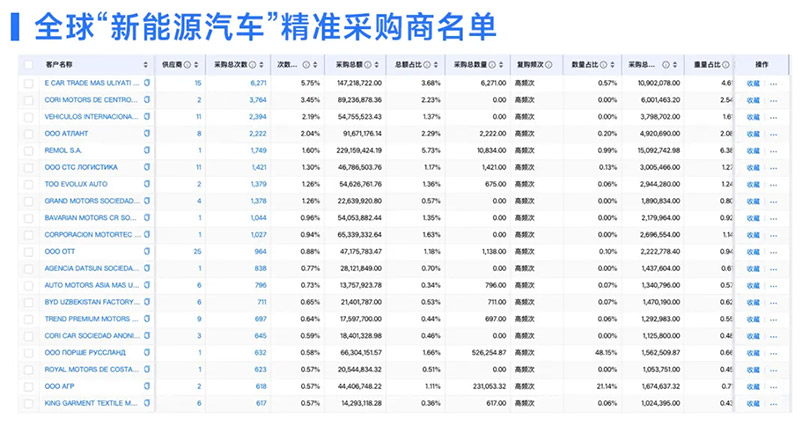
Task: Open more actions menu for first row
Action: [773, 83]
